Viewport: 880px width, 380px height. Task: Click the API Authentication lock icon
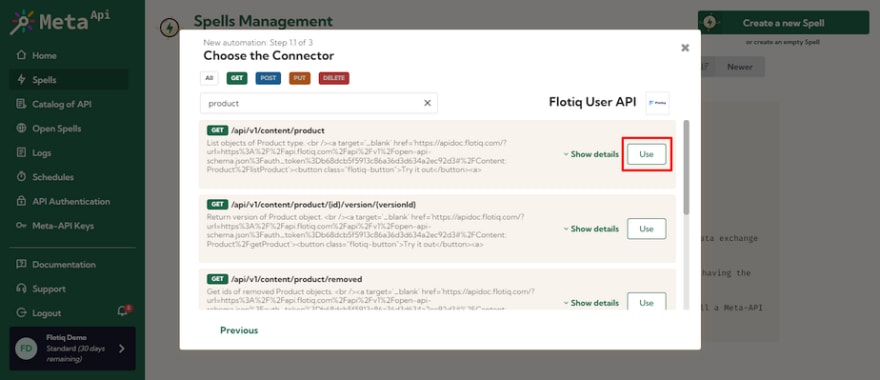tap(21, 201)
